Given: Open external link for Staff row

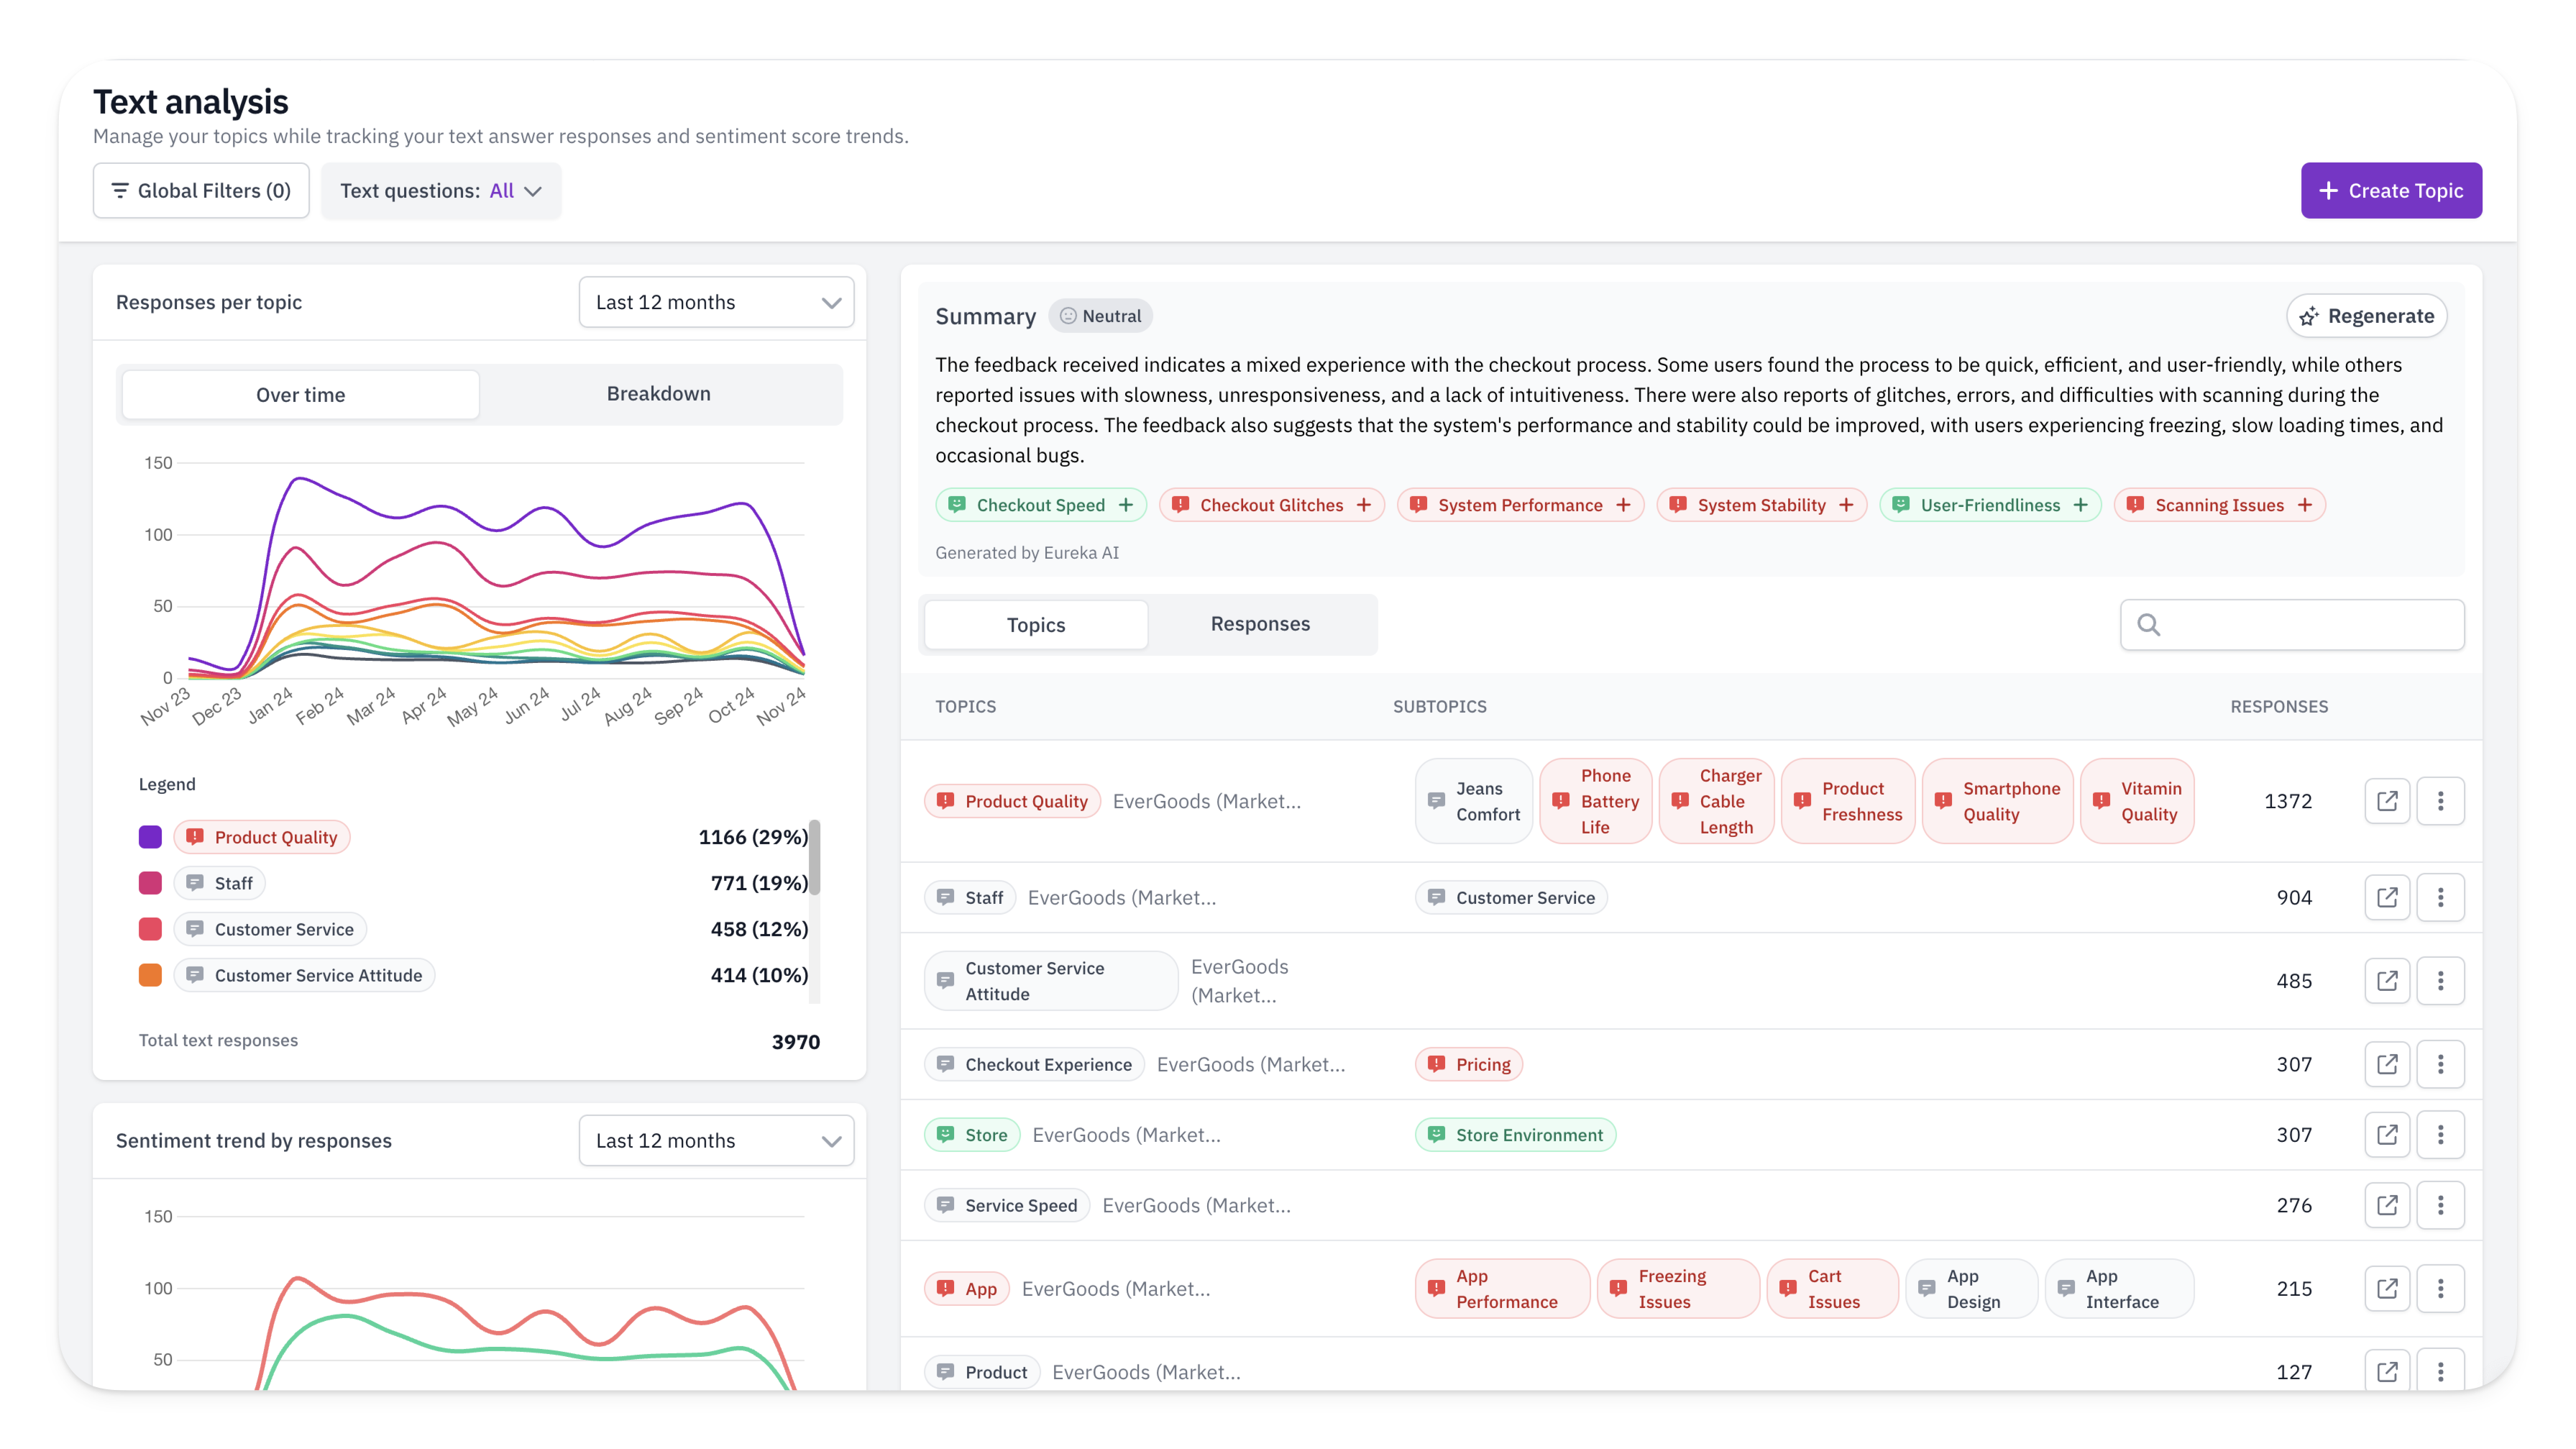Looking at the screenshot, I should [x=2387, y=897].
